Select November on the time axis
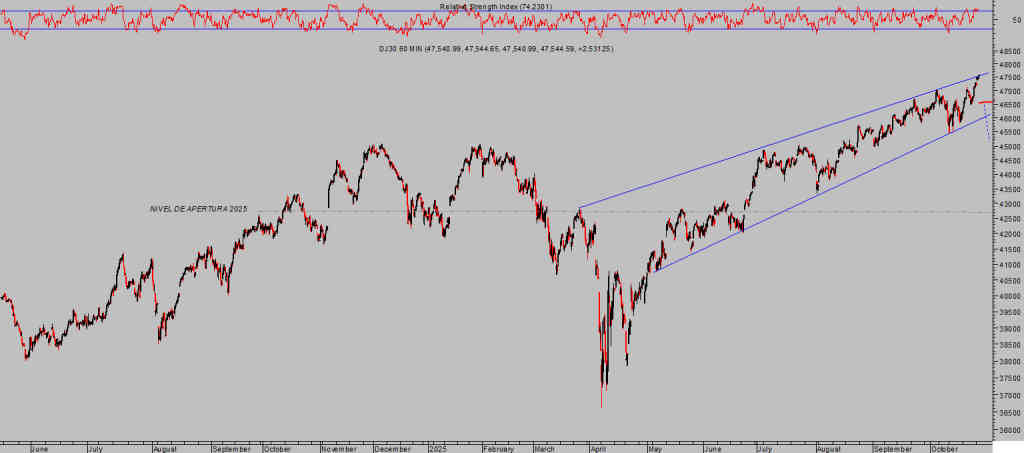 [x=339, y=449]
